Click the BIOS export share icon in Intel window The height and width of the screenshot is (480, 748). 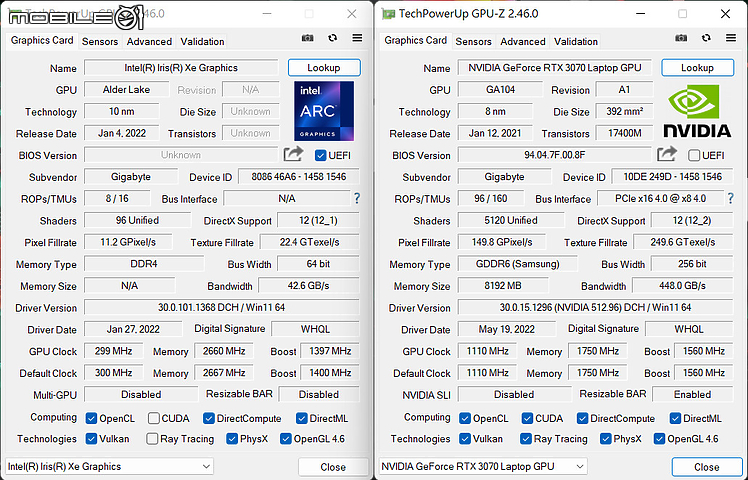[293, 154]
